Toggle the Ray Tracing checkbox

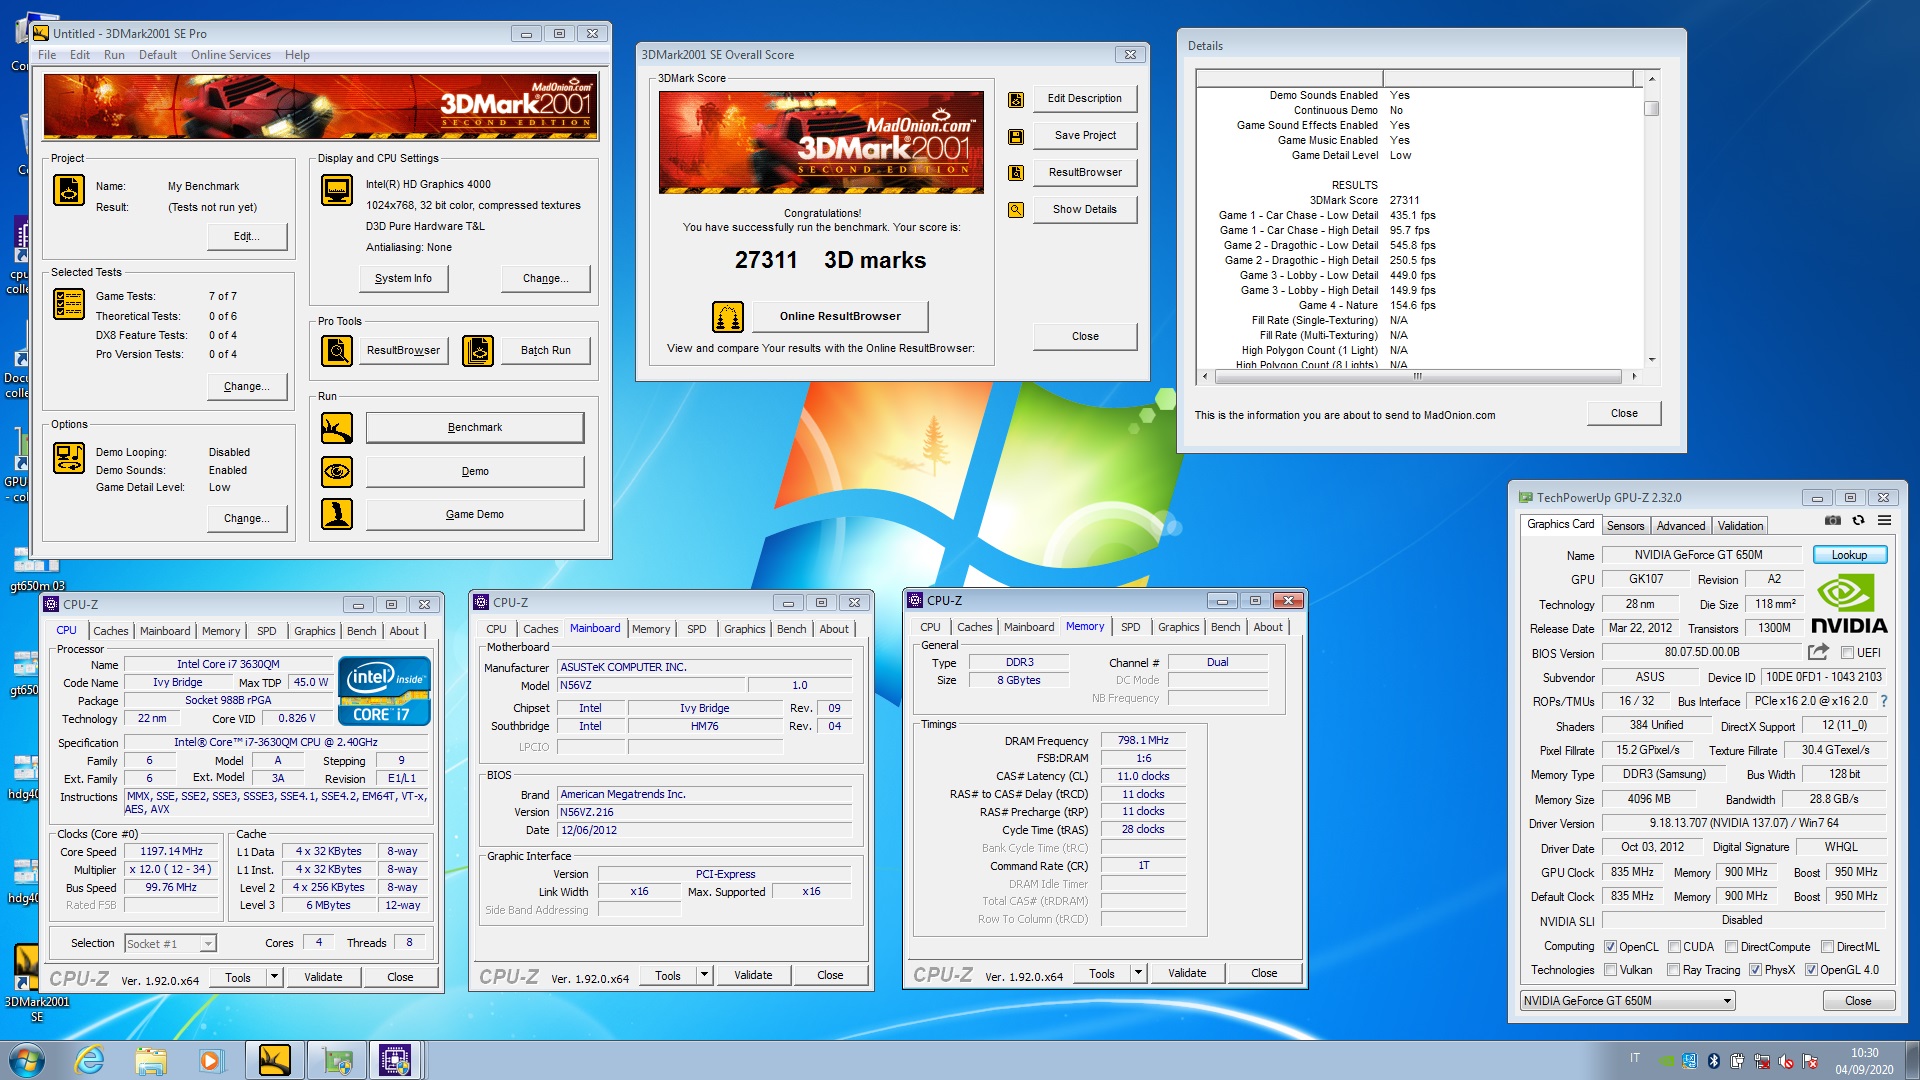point(1674,970)
